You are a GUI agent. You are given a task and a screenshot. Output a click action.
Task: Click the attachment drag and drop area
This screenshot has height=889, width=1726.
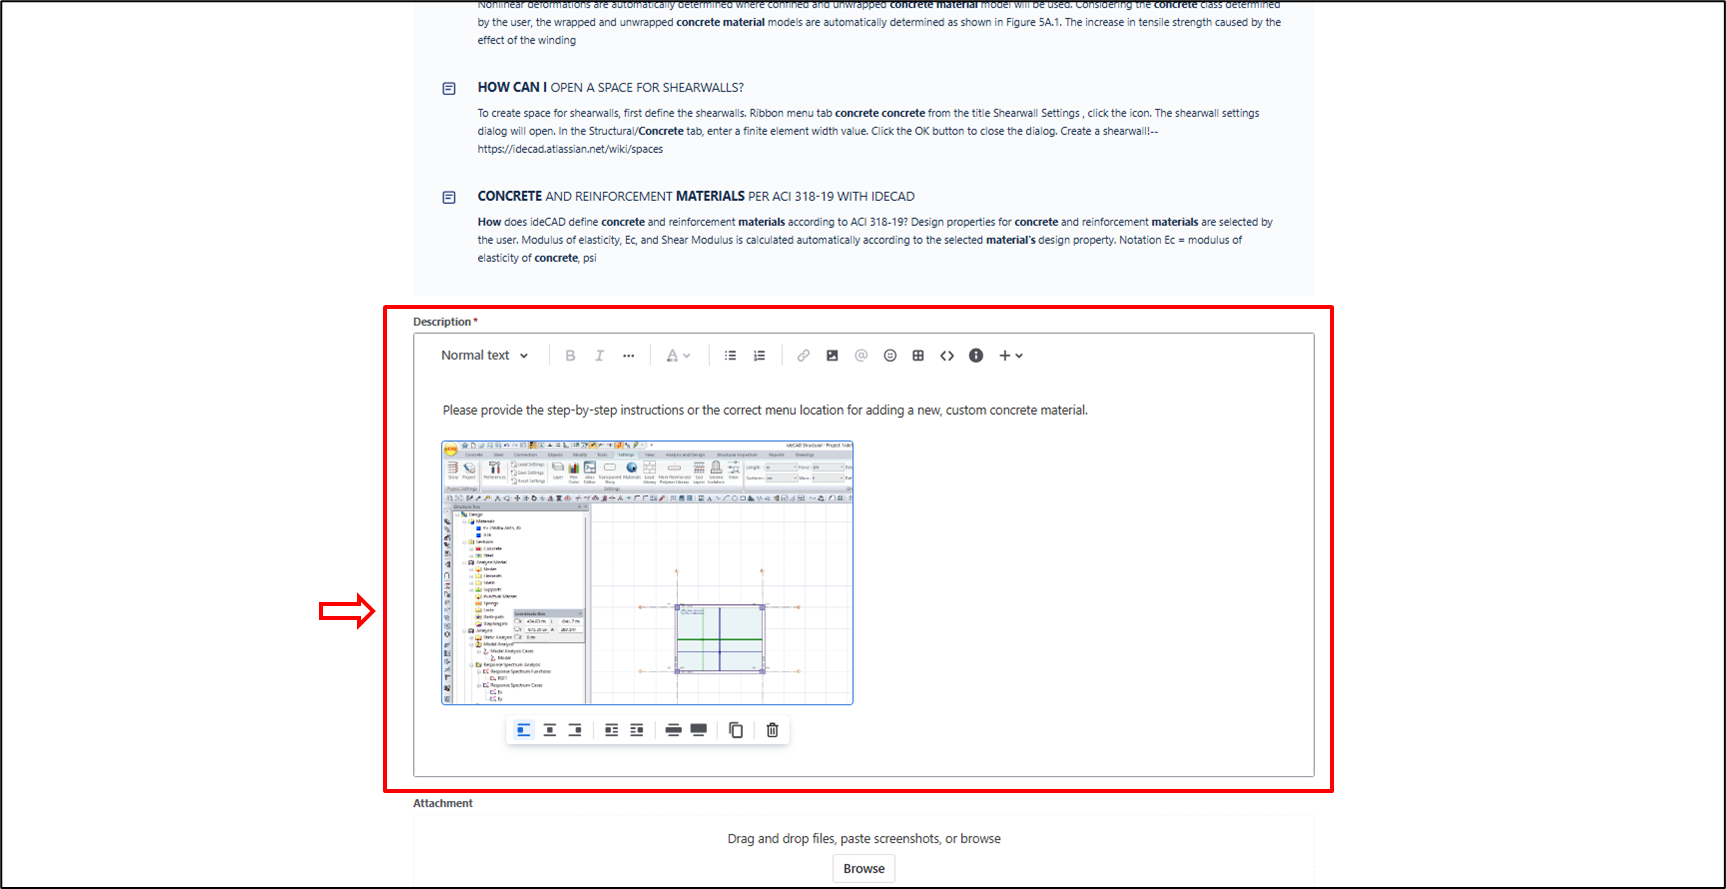[x=864, y=851]
